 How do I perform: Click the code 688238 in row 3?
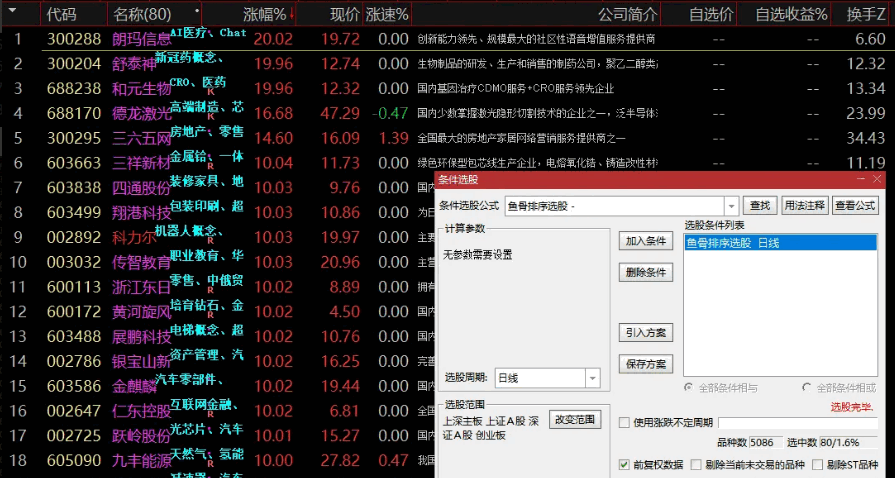pyautogui.click(x=74, y=89)
